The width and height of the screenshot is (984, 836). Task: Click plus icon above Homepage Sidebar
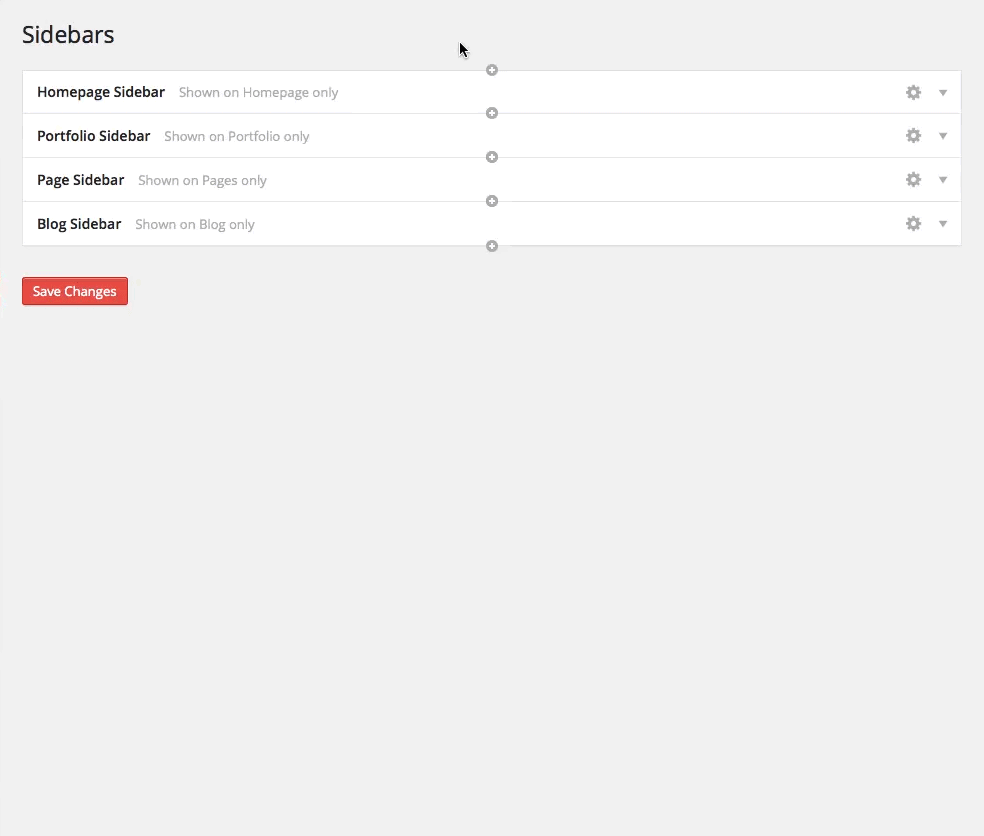(x=492, y=70)
